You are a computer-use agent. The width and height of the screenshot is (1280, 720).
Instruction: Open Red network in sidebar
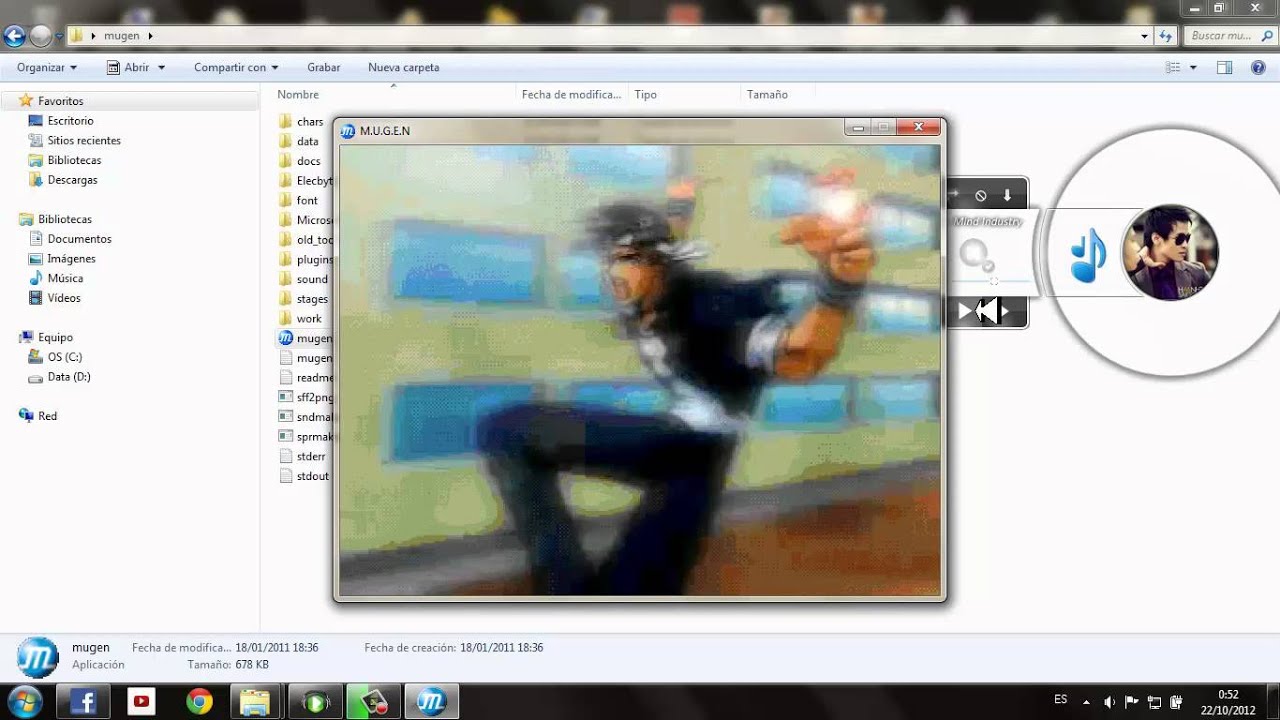pyautogui.click(x=47, y=416)
